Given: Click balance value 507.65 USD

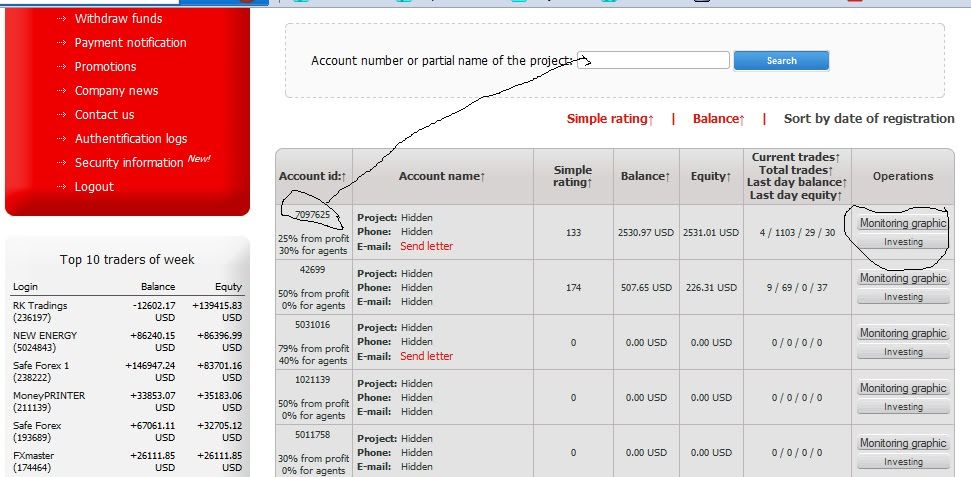Looking at the screenshot, I should (x=646, y=288).
